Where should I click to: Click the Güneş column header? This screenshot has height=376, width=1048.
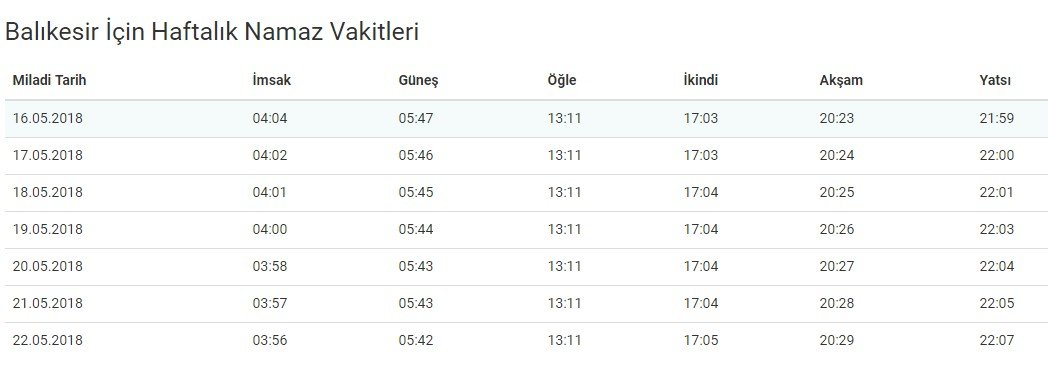tap(418, 81)
